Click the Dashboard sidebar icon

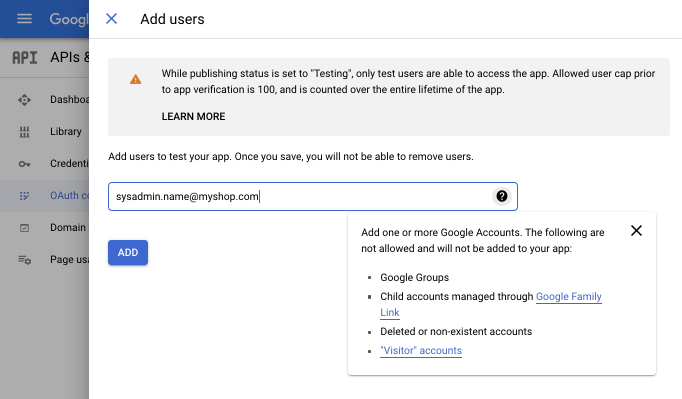24,100
